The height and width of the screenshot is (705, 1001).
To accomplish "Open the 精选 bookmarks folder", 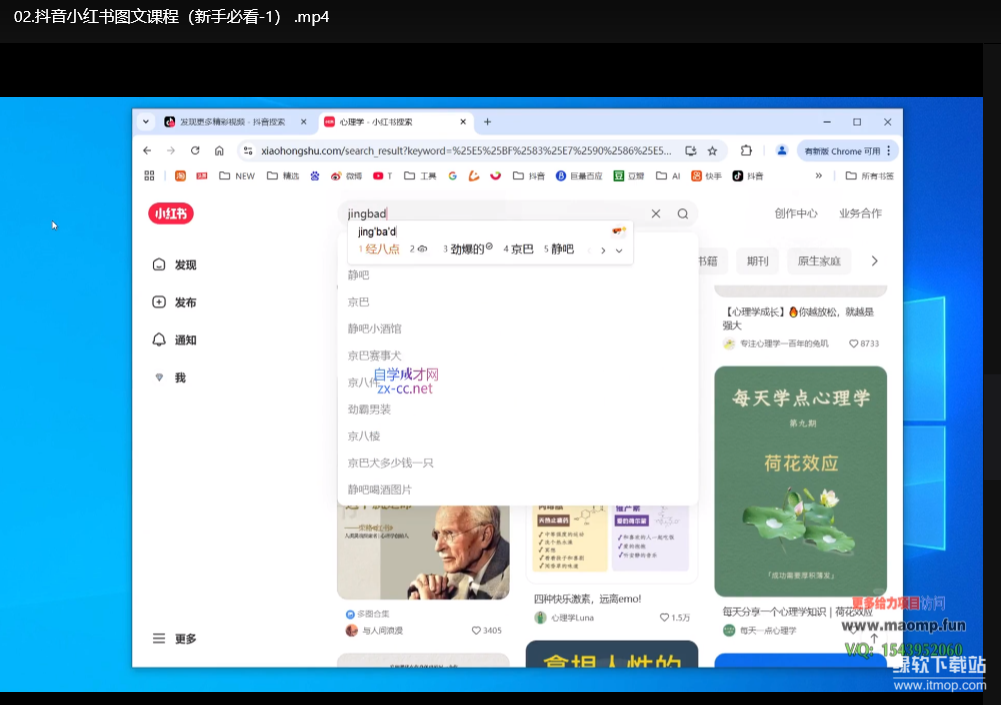I will [283, 176].
